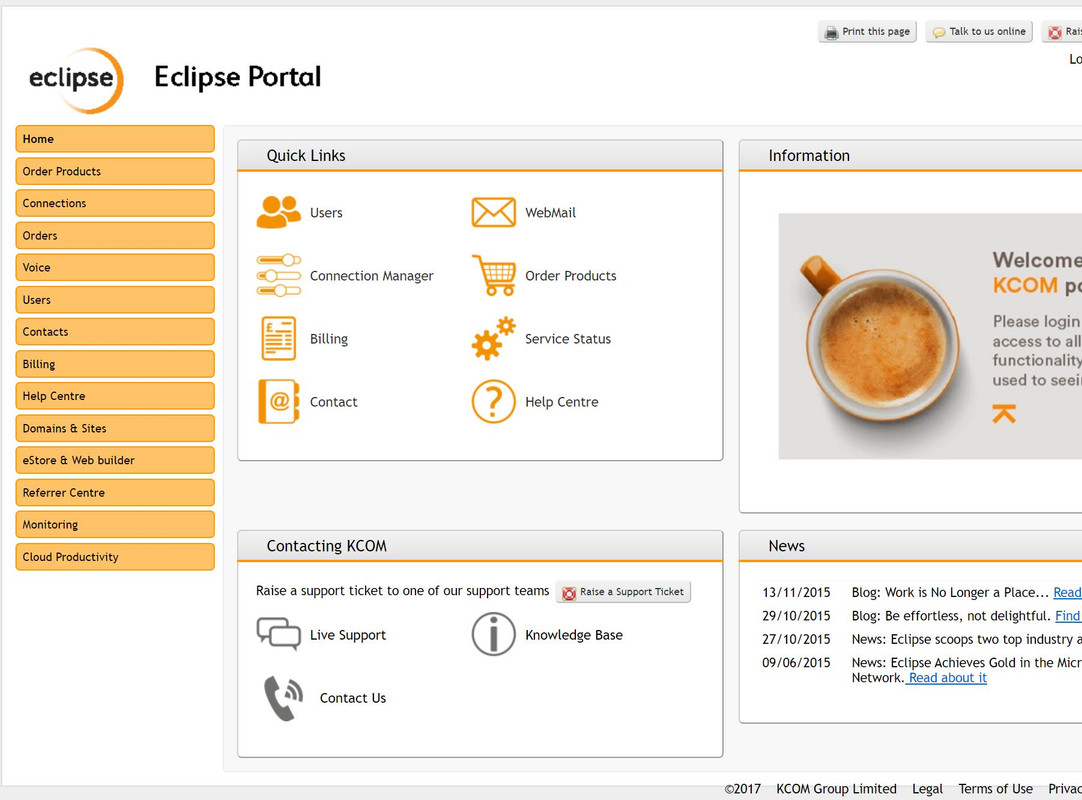Click the Contact Us link text

click(x=353, y=698)
